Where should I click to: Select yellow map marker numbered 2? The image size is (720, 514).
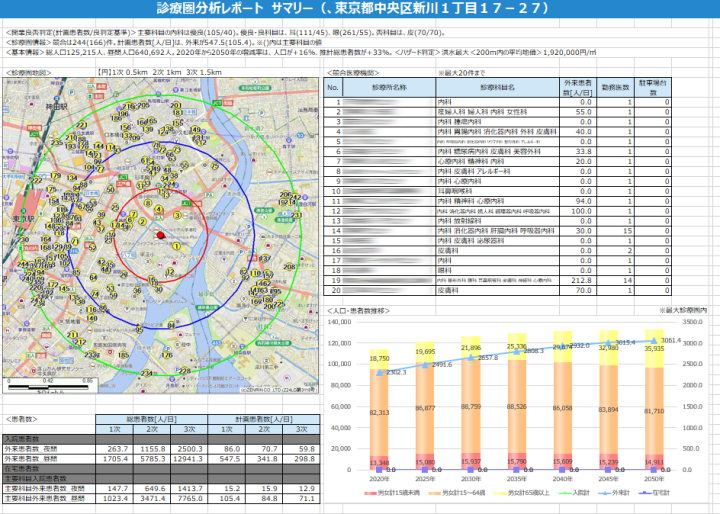point(143,222)
